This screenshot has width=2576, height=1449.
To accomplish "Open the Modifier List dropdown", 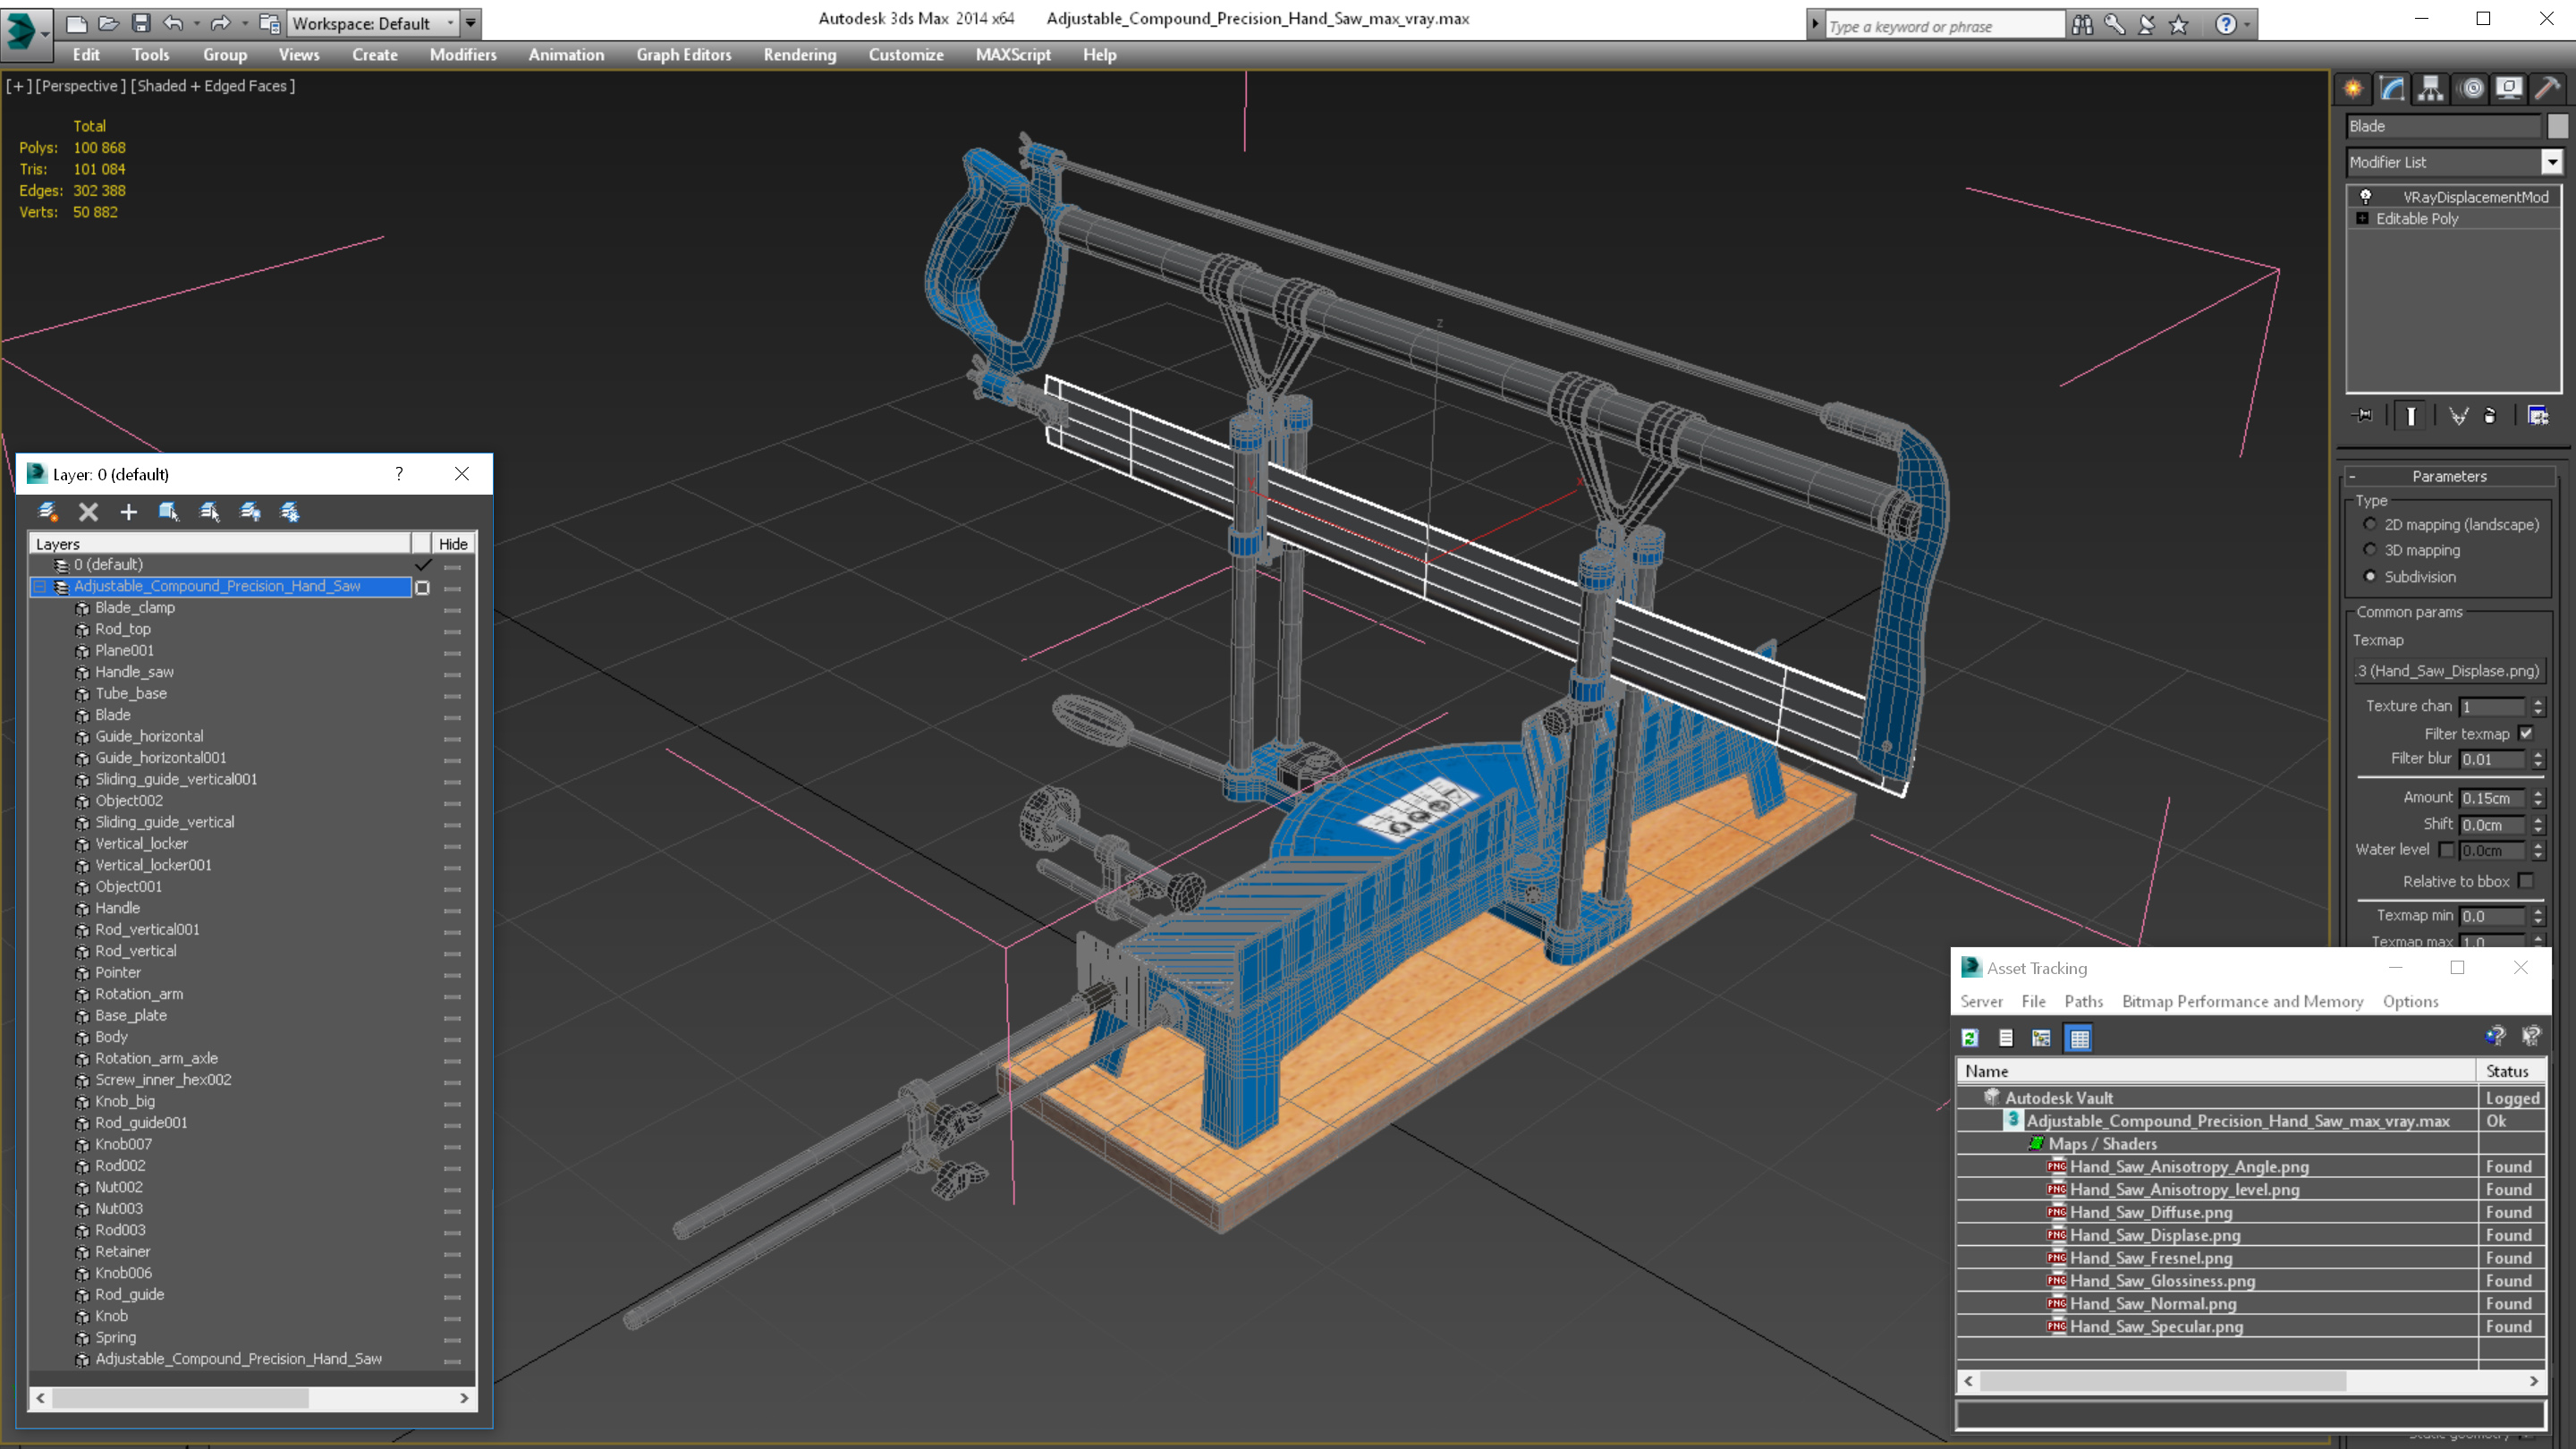I will point(2552,161).
